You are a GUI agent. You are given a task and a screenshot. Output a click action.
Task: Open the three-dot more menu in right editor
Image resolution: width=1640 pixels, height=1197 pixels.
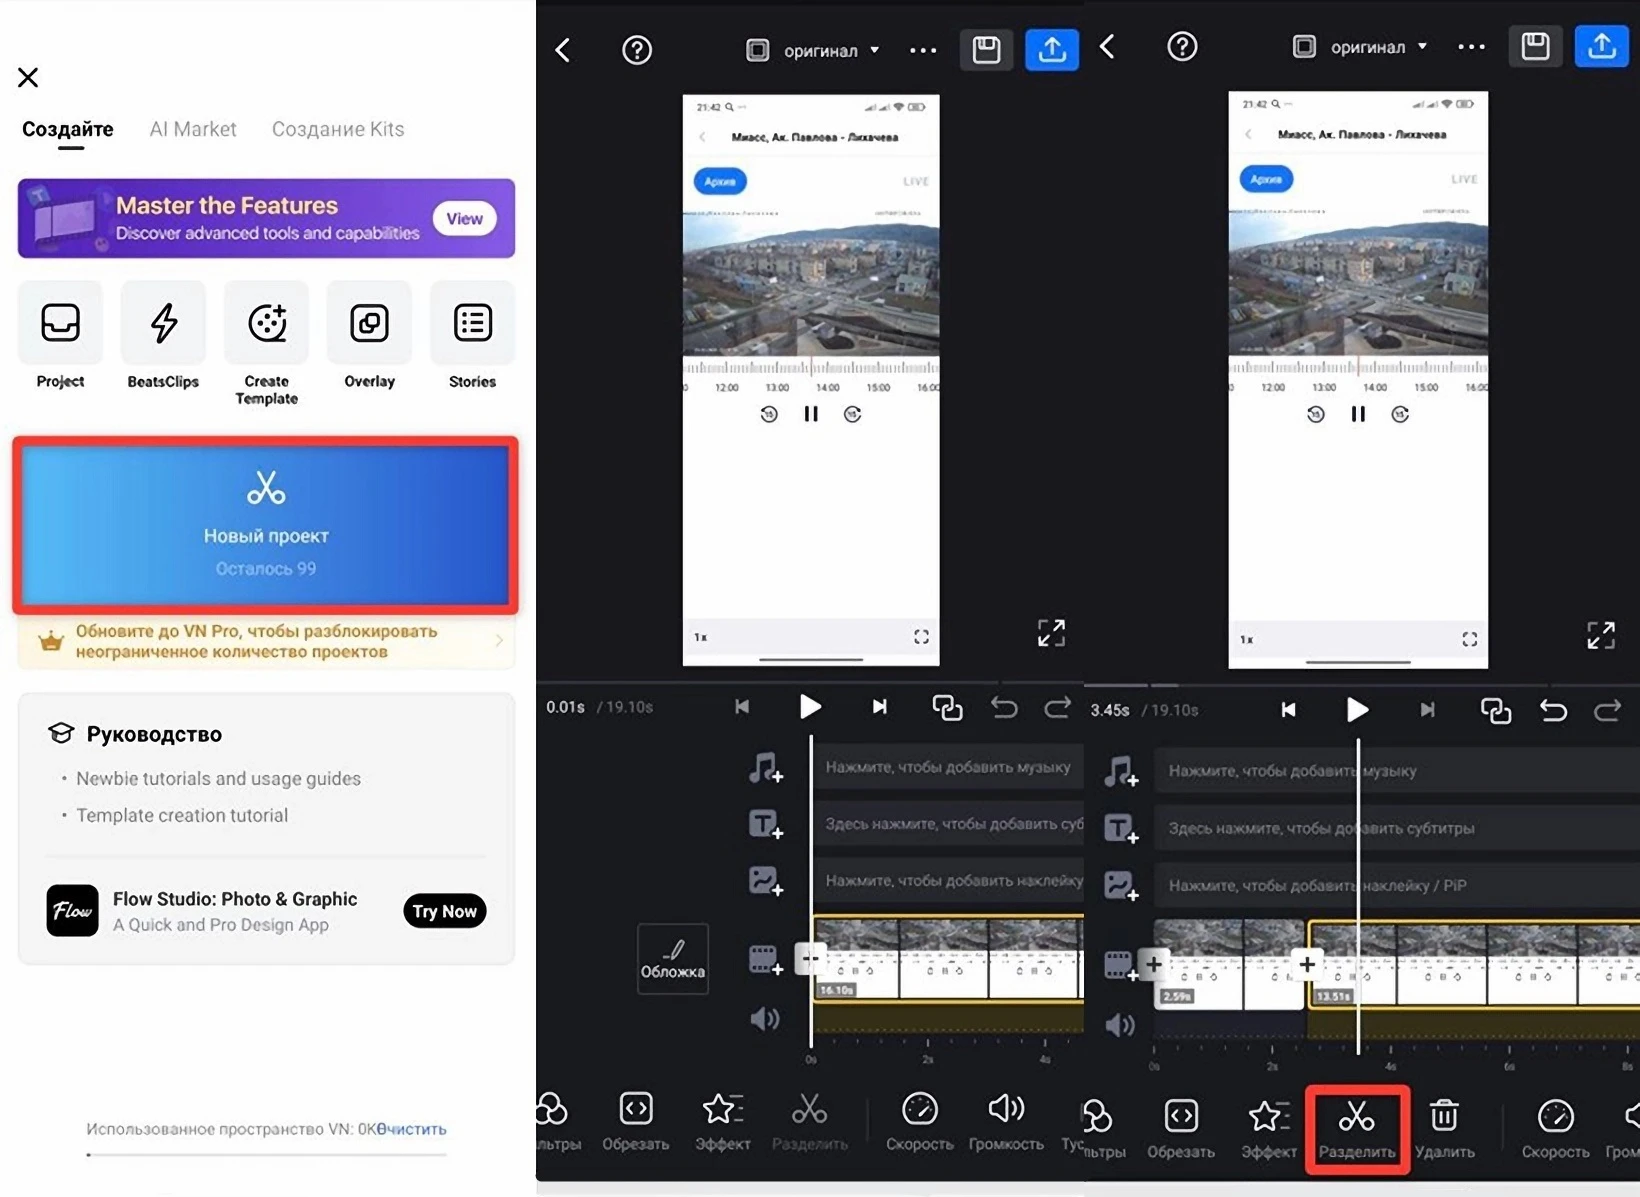click(x=1471, y=47)
